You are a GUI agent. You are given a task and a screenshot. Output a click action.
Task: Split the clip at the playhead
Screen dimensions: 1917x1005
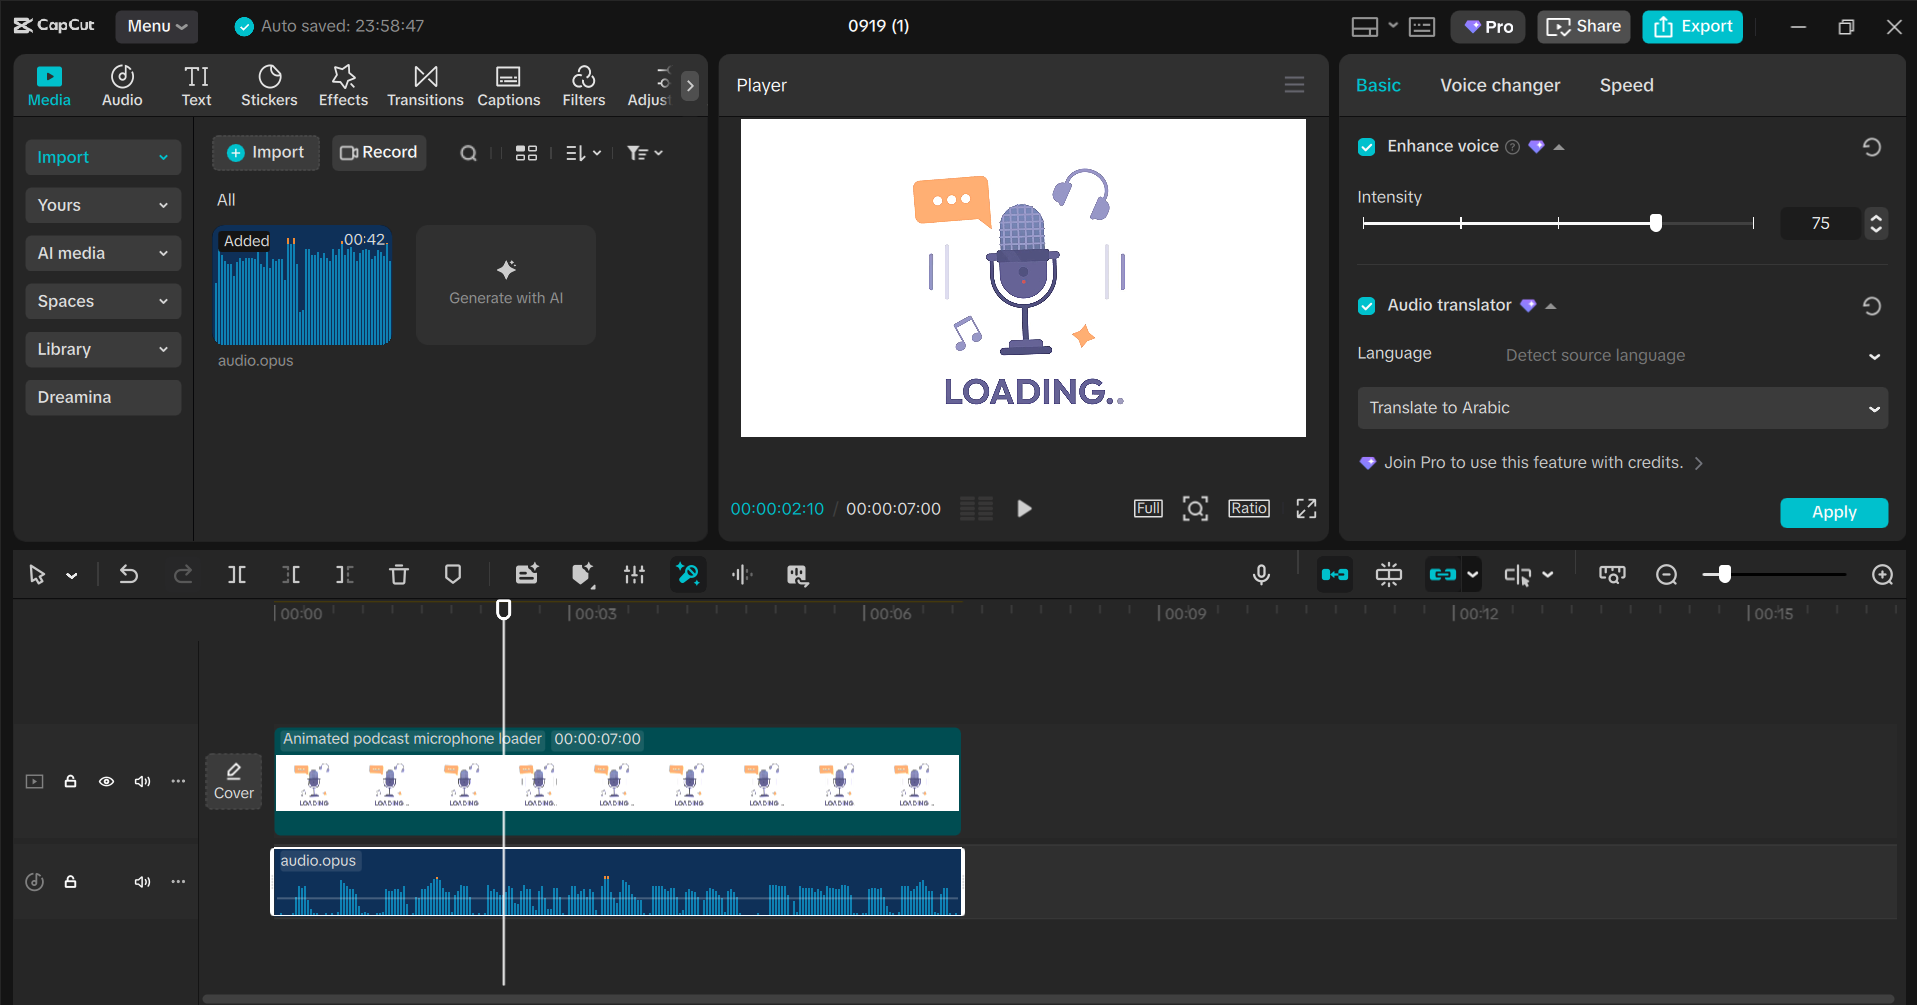point(237,574)
